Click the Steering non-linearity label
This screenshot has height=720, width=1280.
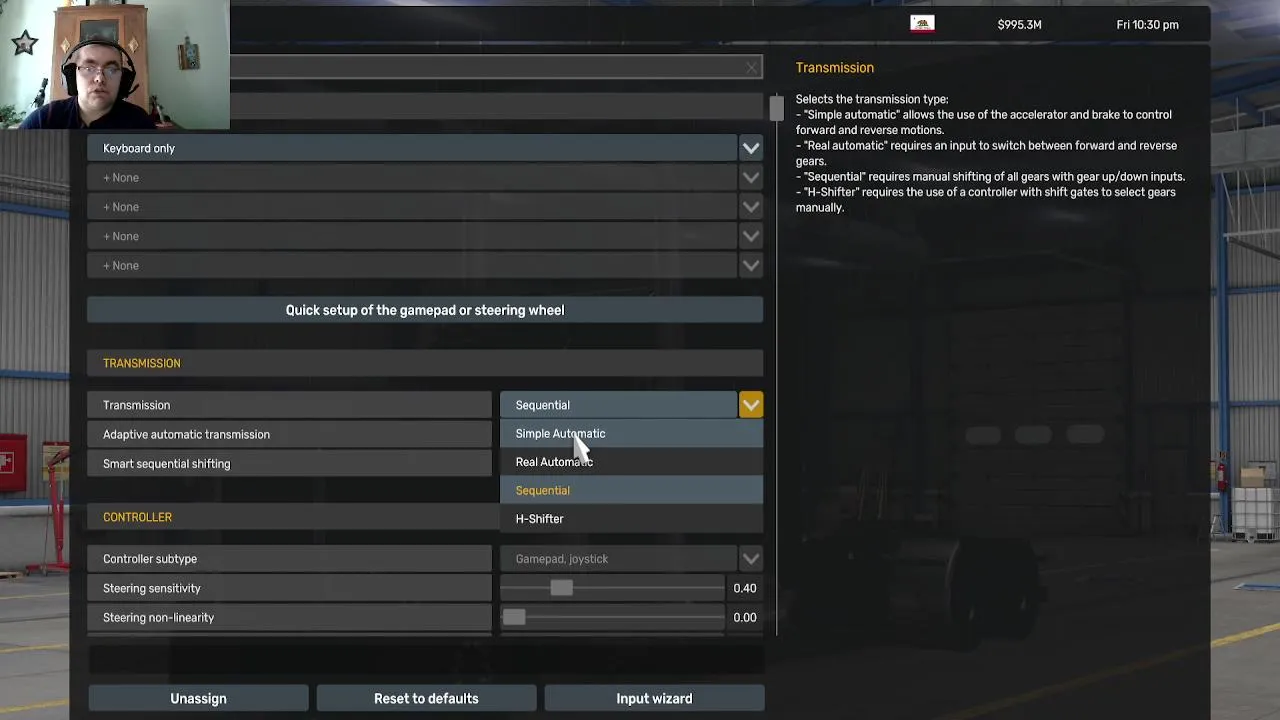[158, 617]
